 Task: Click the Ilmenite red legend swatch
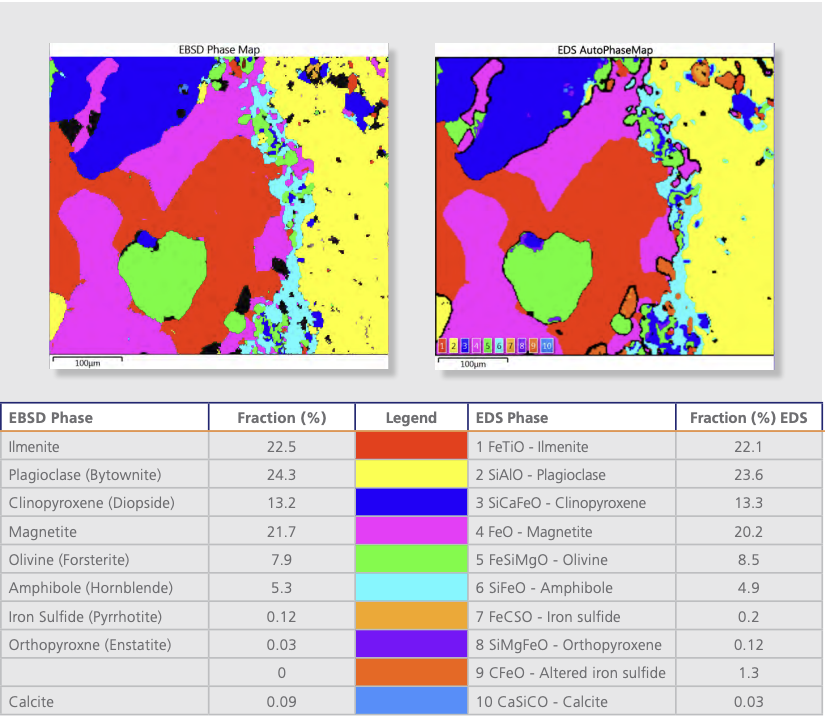[x=411, y=445]
